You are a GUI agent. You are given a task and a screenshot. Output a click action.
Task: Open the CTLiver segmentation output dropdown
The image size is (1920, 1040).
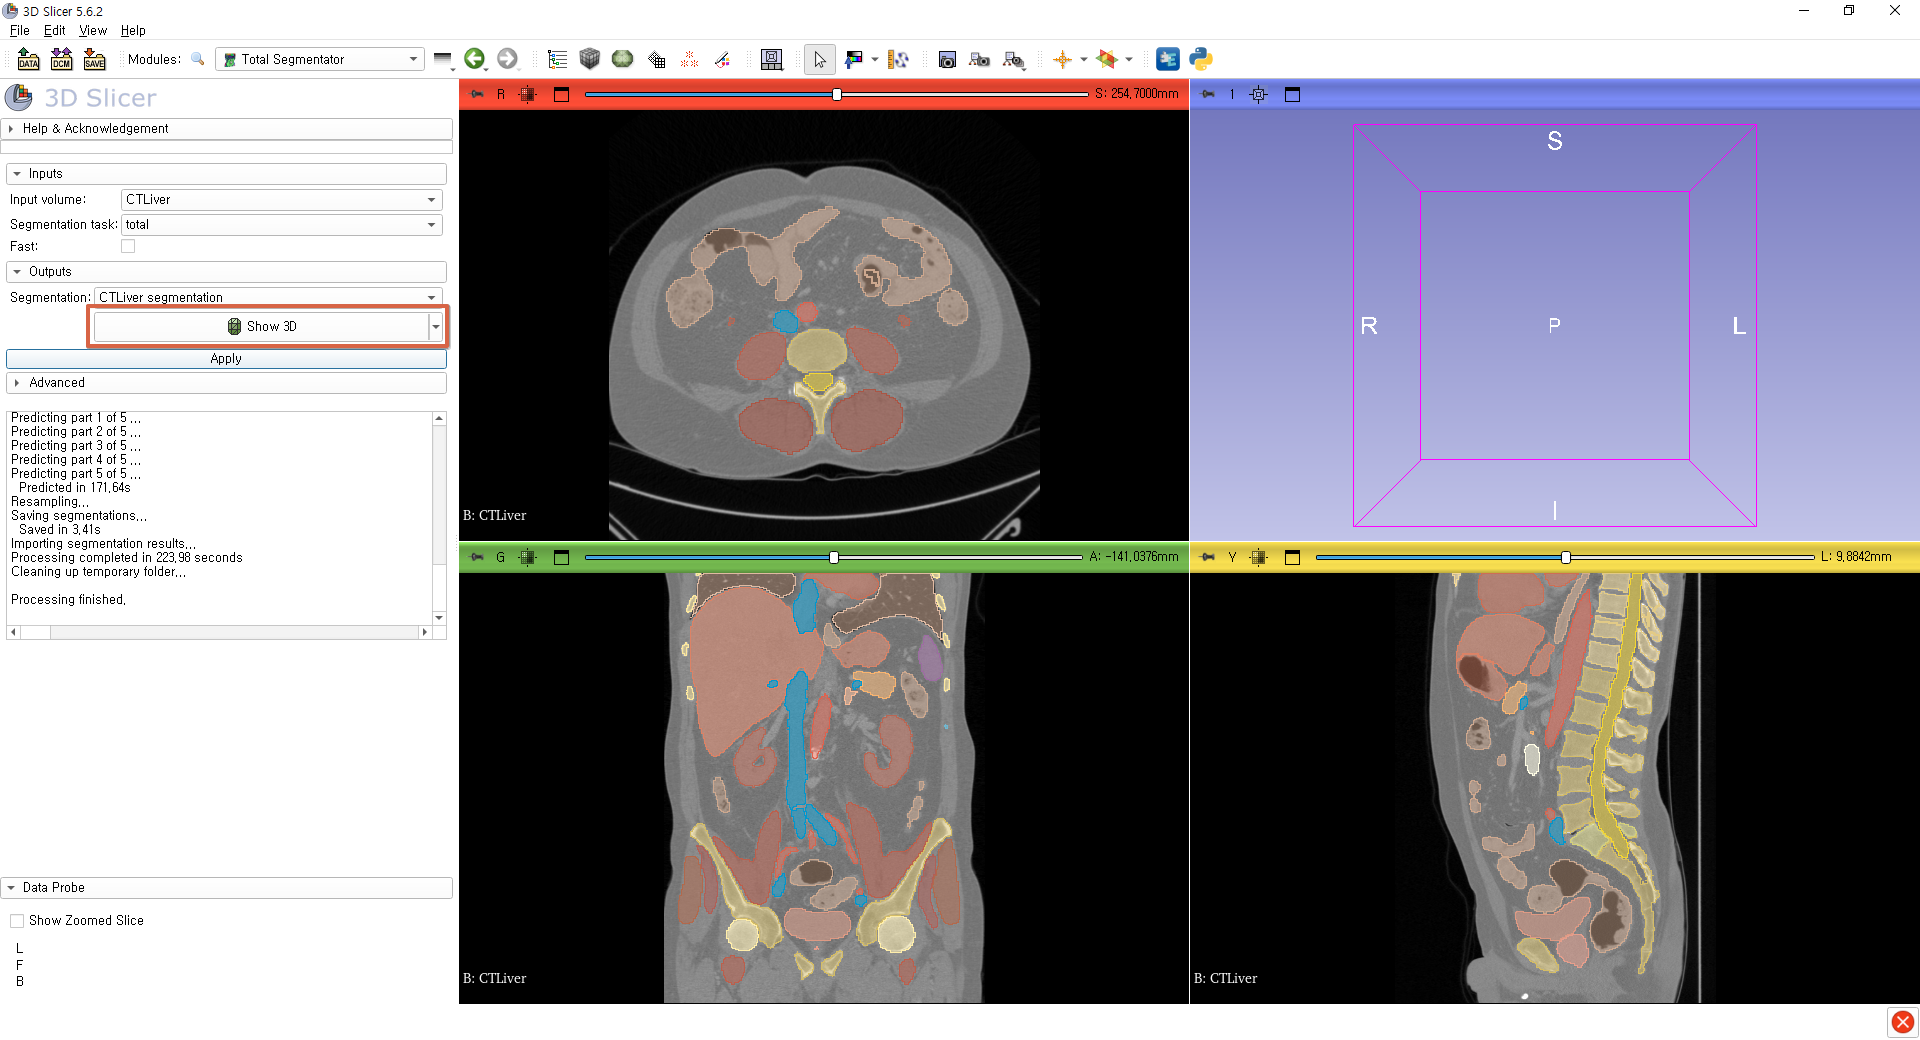click(269, 297)
